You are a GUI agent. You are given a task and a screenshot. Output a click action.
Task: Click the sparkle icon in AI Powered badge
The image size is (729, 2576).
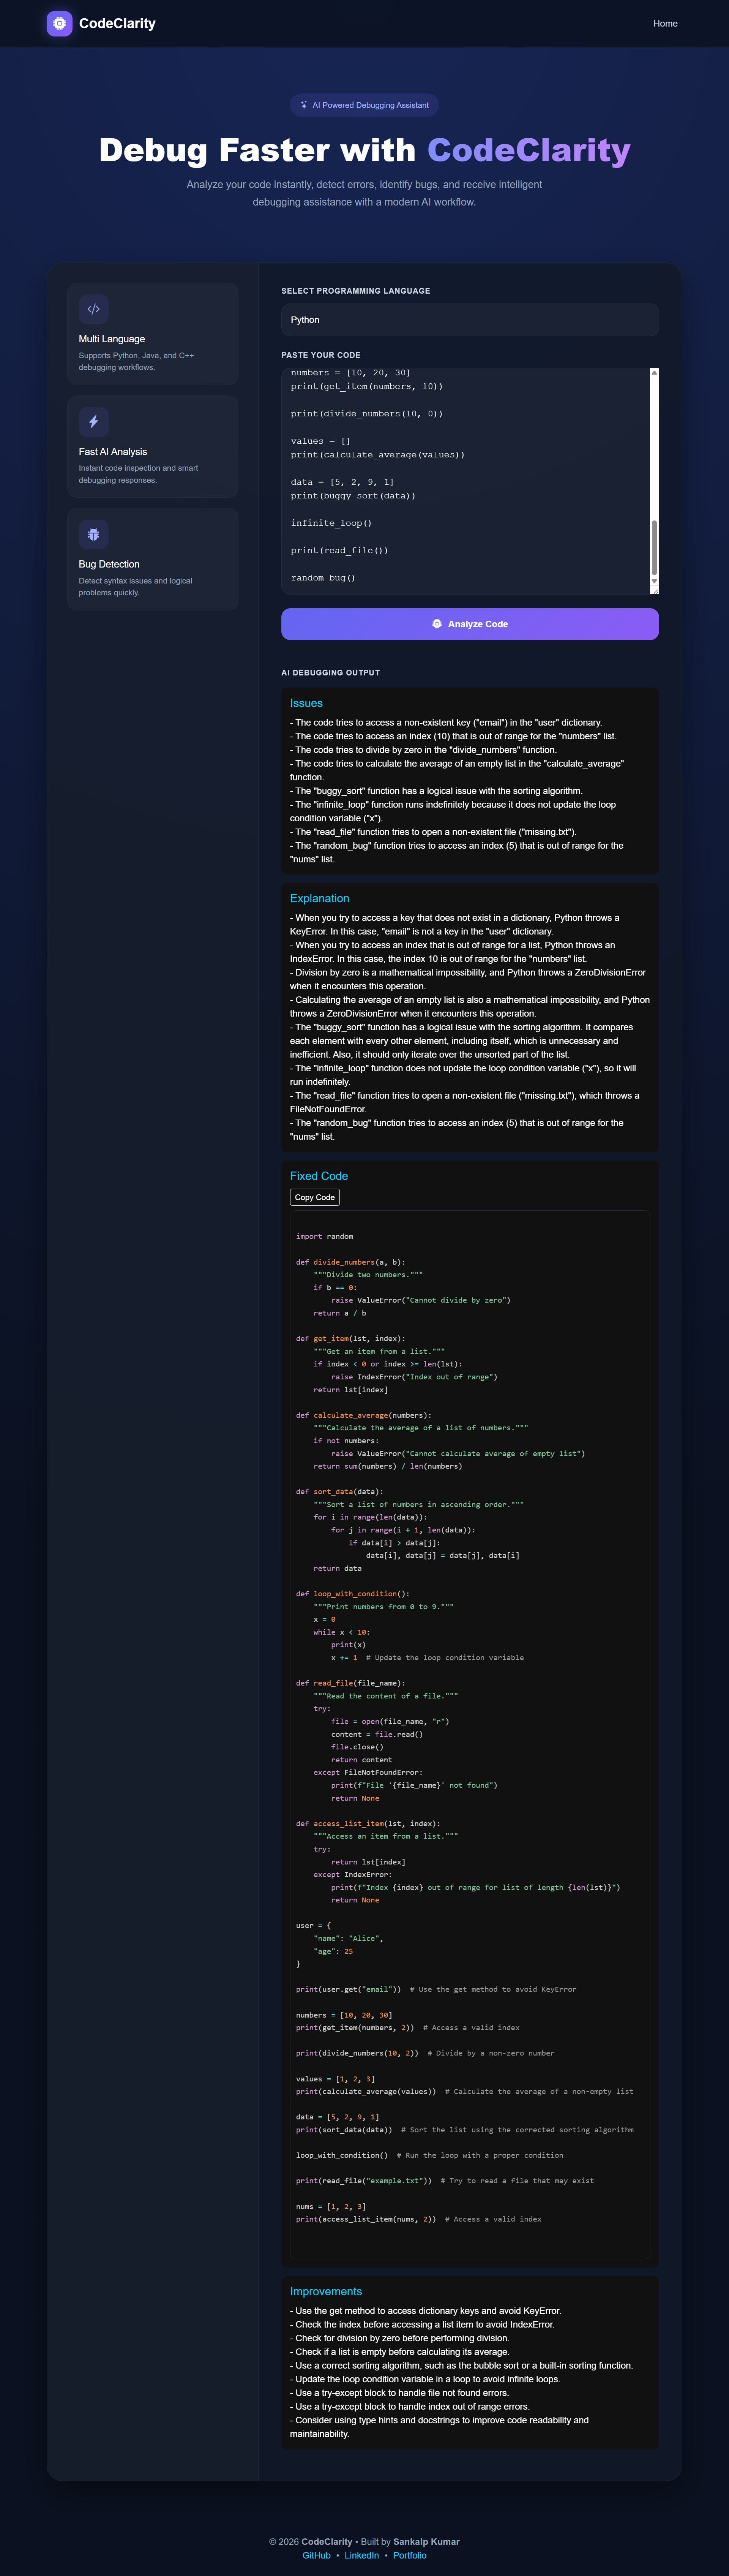(304, 105)
